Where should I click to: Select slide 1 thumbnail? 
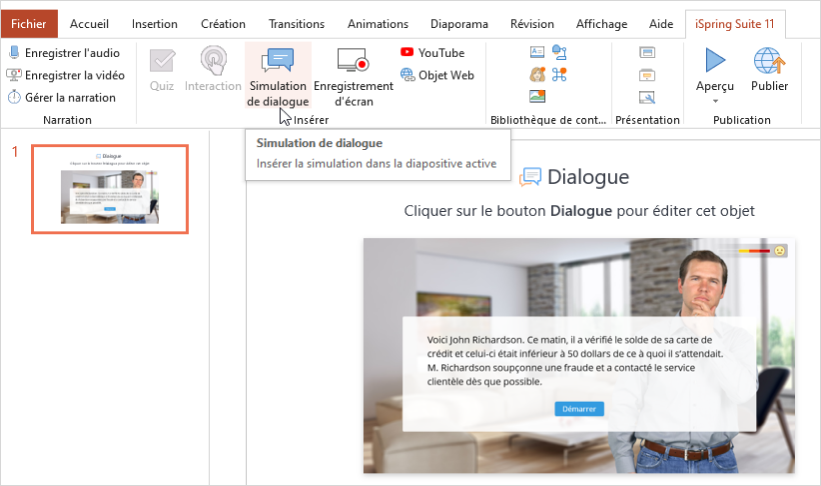[110, 189]
